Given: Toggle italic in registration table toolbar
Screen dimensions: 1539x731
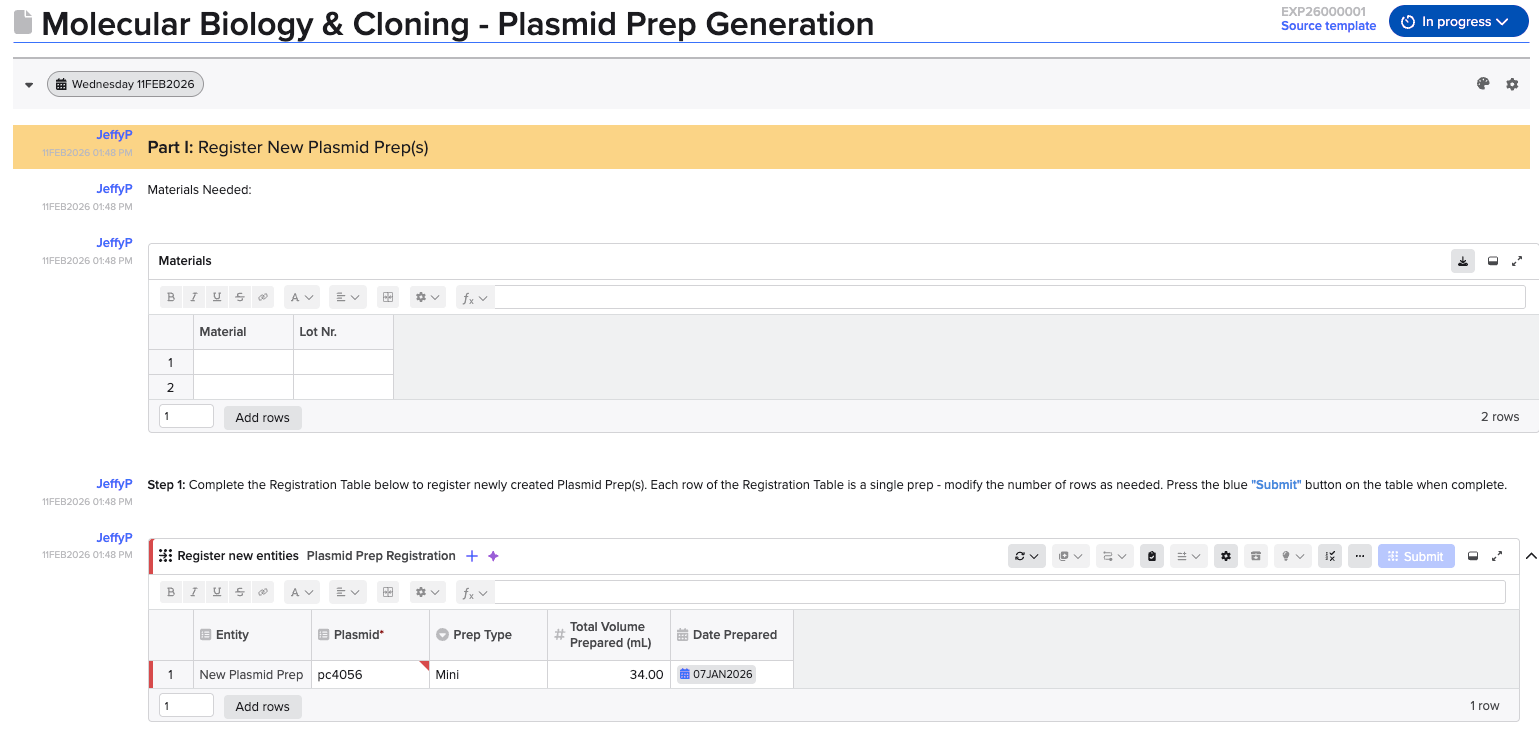Looking at the screenshot, I should click(x=194, y=592).
